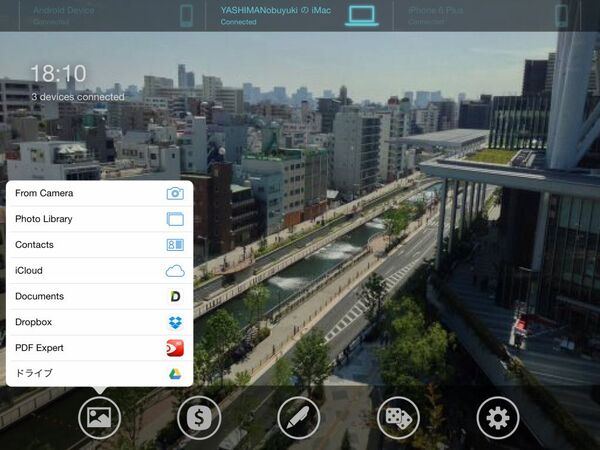Click the Android Device phone icon
This screenshot has height=450, width=600.
click(x=186, y=16)
